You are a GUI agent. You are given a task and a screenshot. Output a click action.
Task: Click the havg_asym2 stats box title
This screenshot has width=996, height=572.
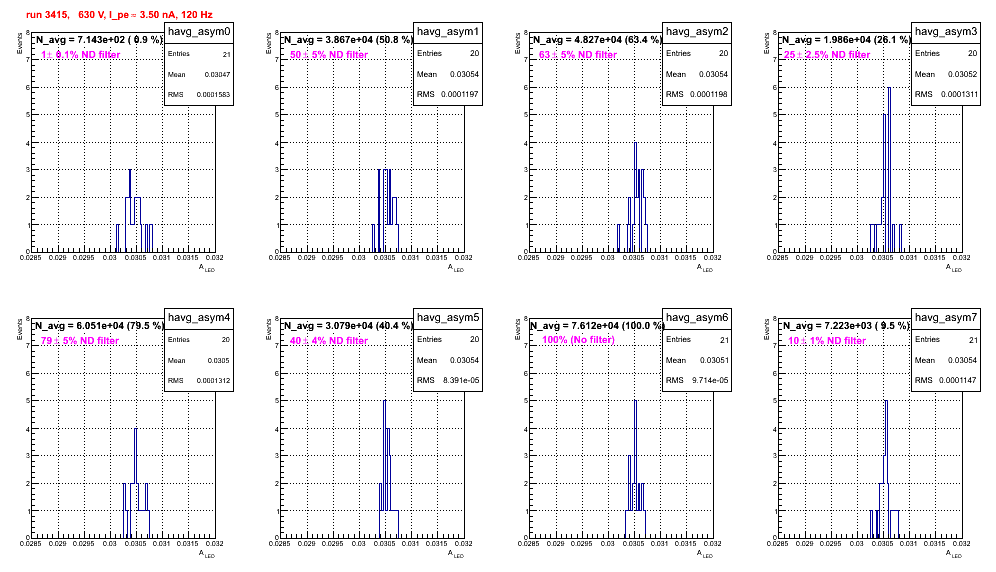coord(697,32)
